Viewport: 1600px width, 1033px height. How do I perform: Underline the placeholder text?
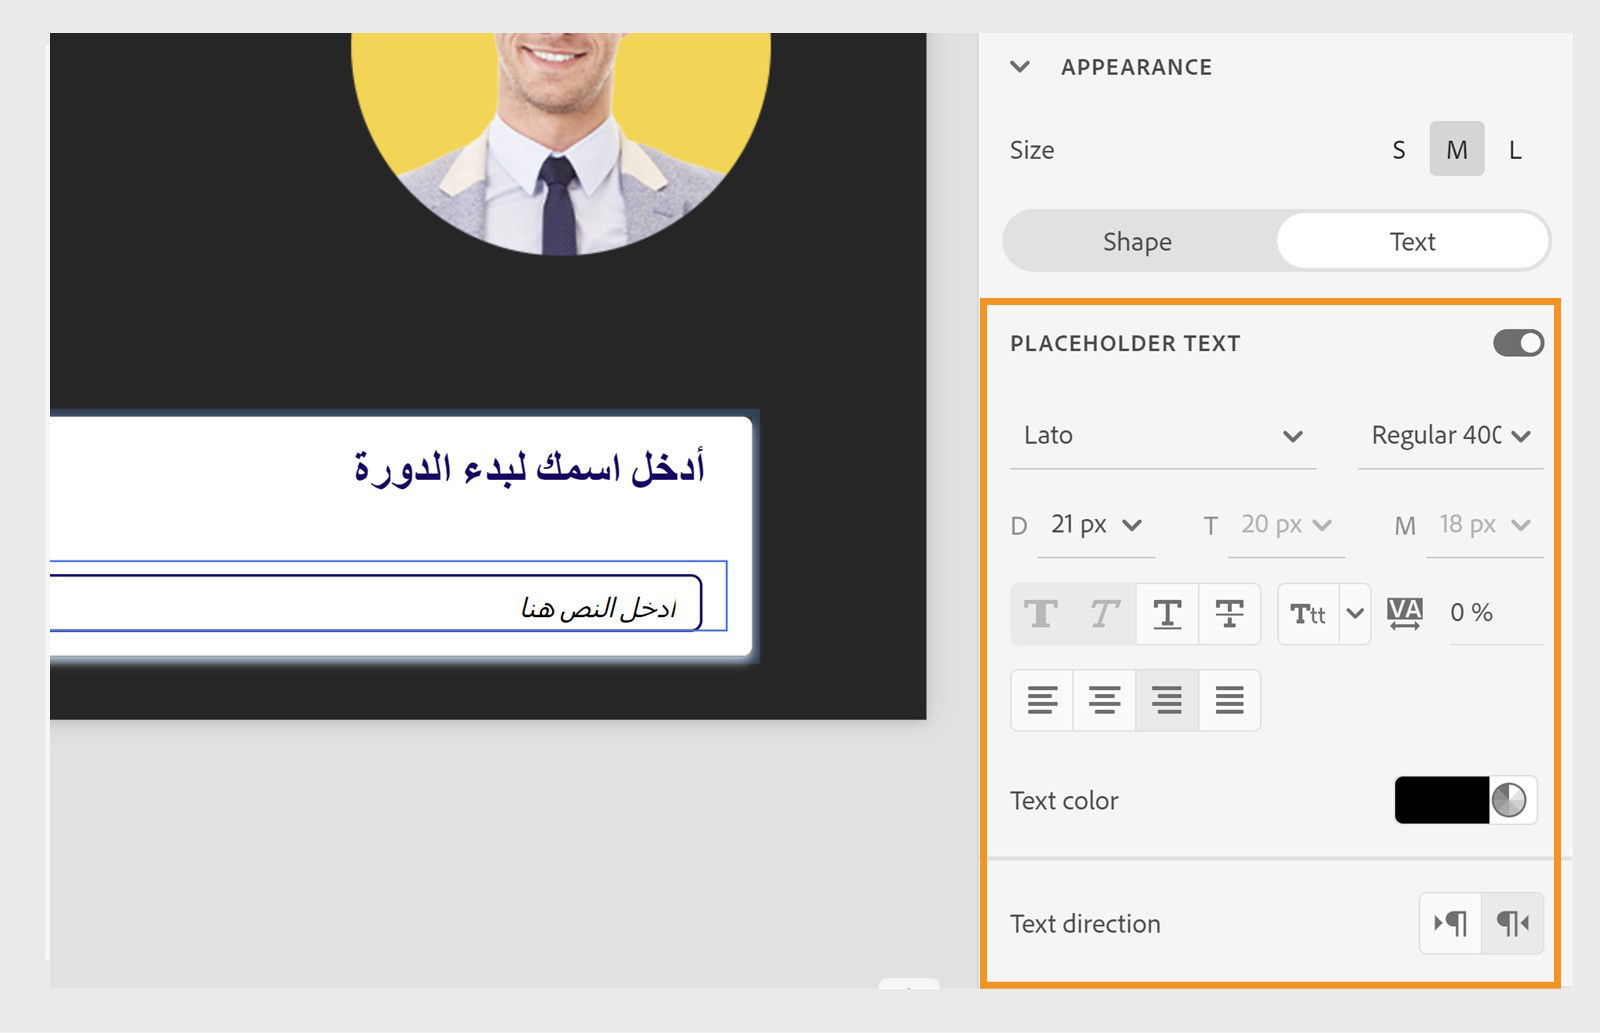(1167, 614)
